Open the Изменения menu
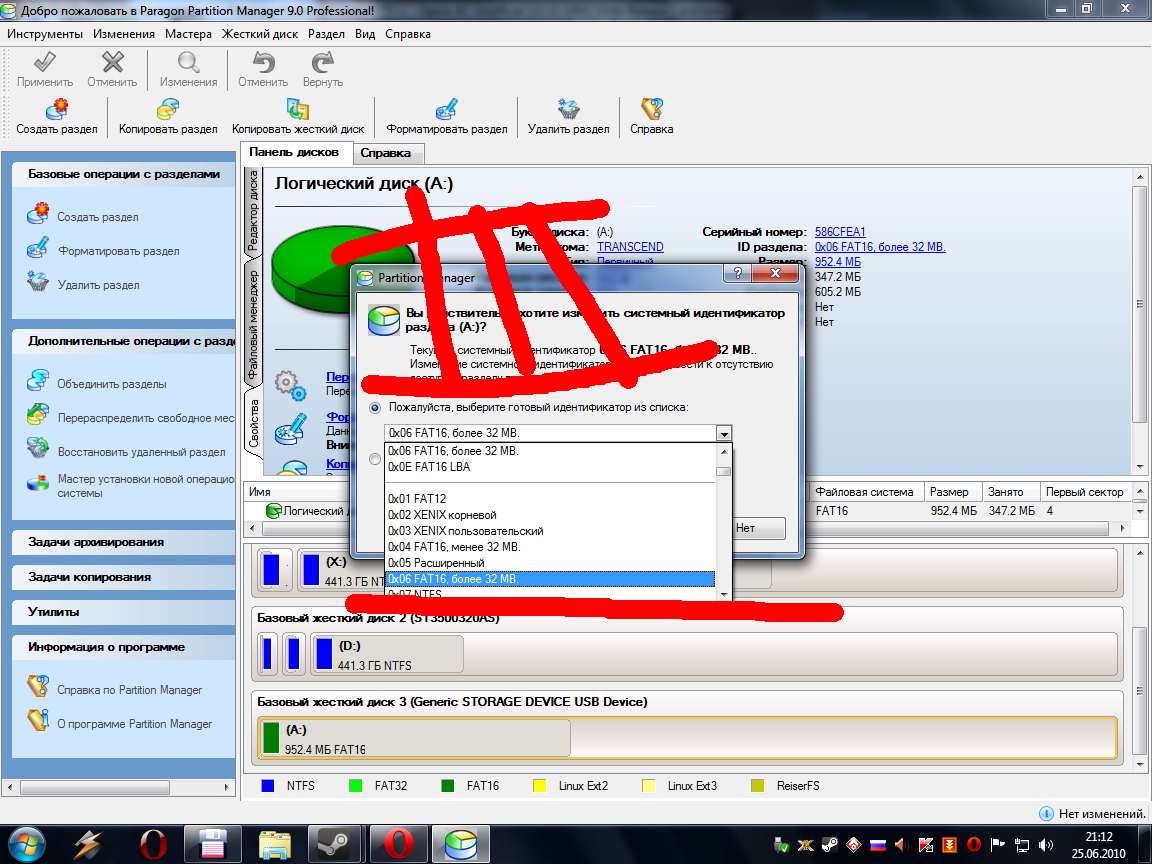 [123, 34]
